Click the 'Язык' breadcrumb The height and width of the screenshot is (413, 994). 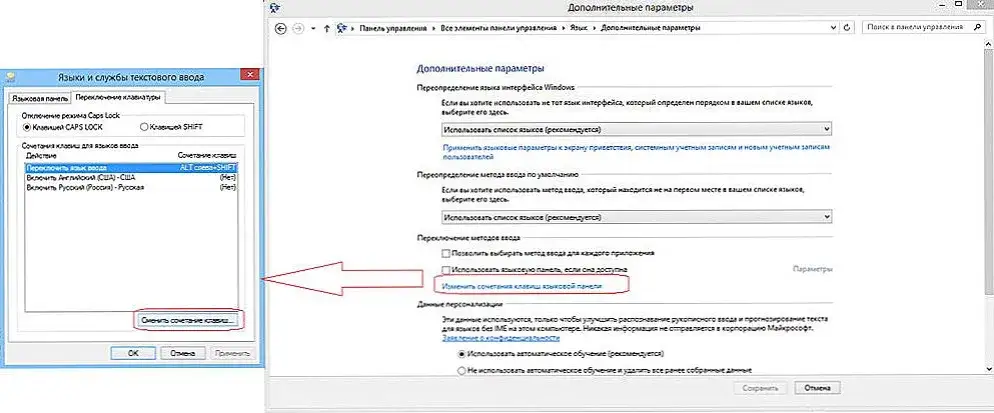[x=578, y=29]
